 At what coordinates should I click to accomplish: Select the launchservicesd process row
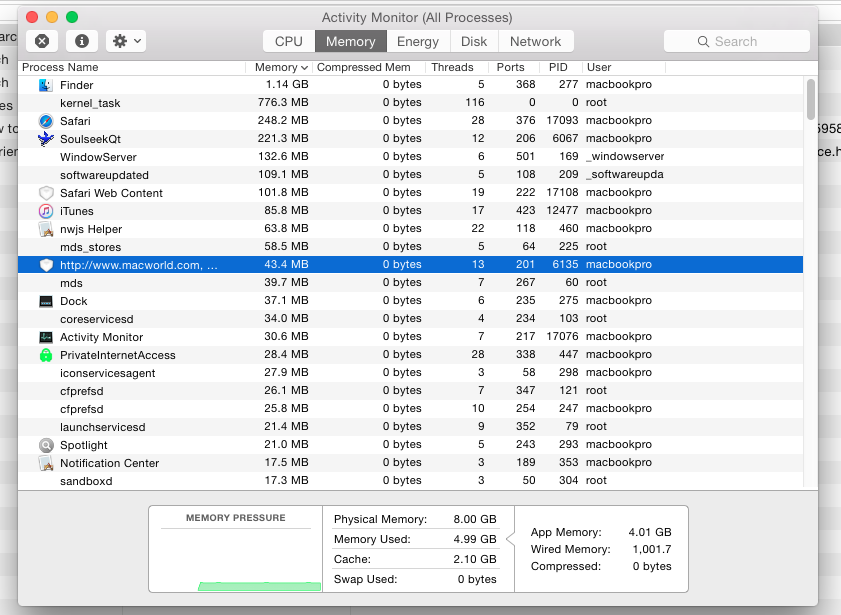[410, 427]
